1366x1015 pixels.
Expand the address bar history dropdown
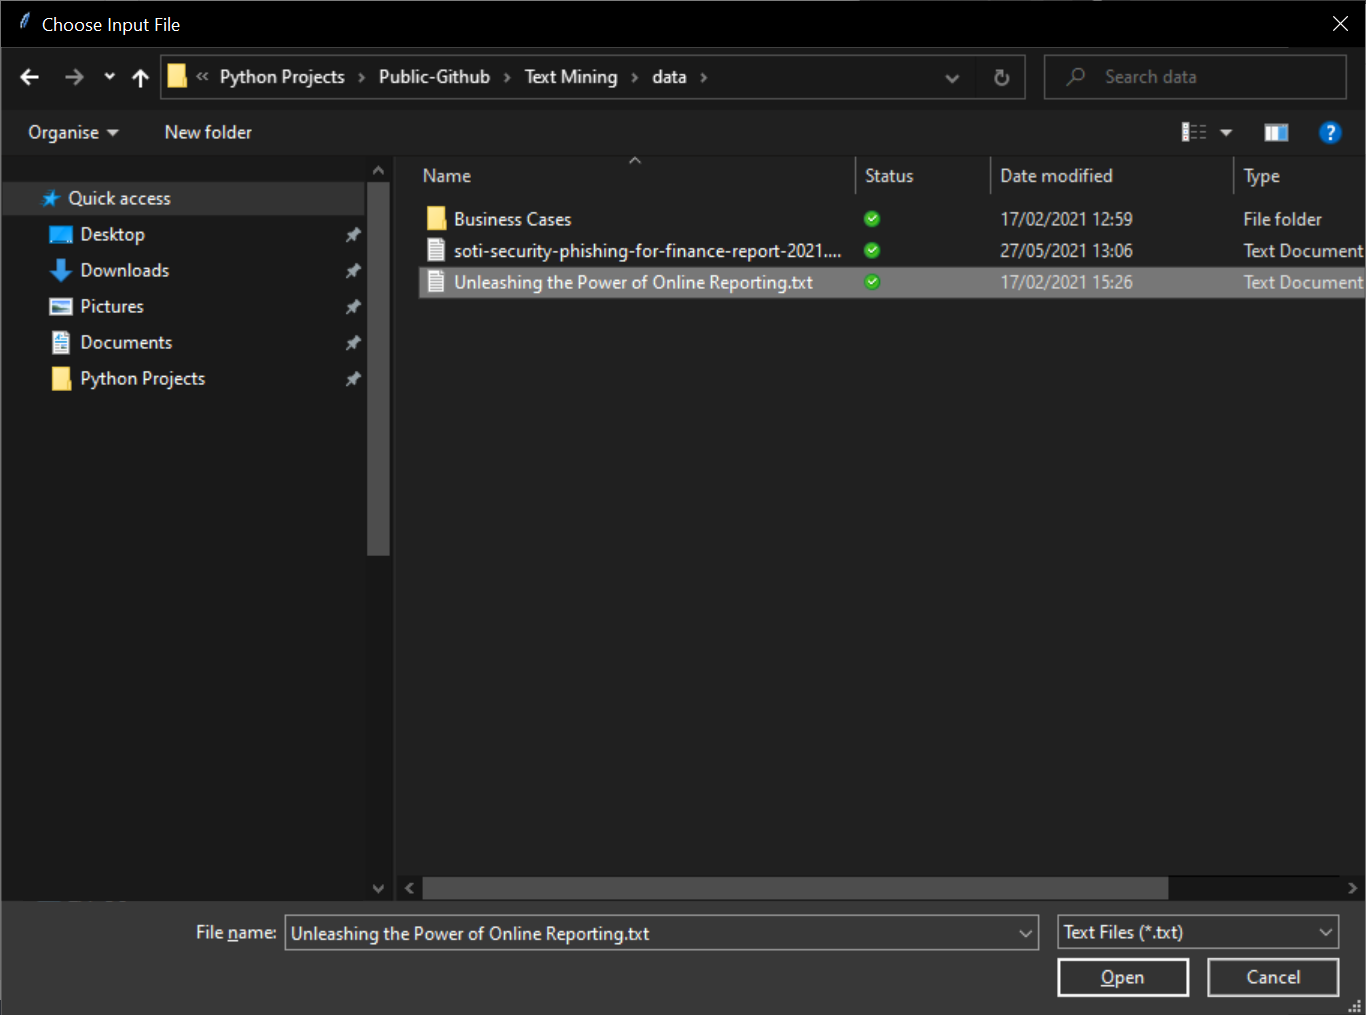click(952, 77)
